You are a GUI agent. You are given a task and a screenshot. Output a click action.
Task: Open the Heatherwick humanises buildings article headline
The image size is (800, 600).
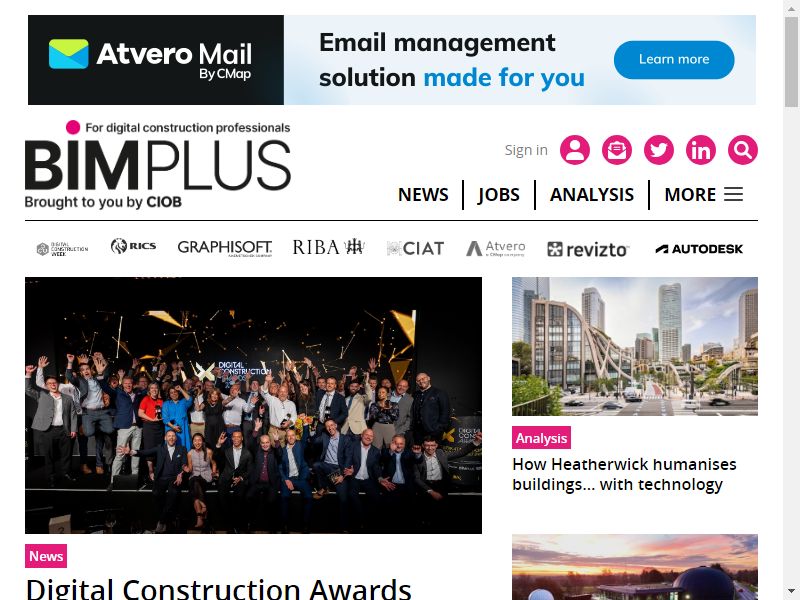[624, 474]
